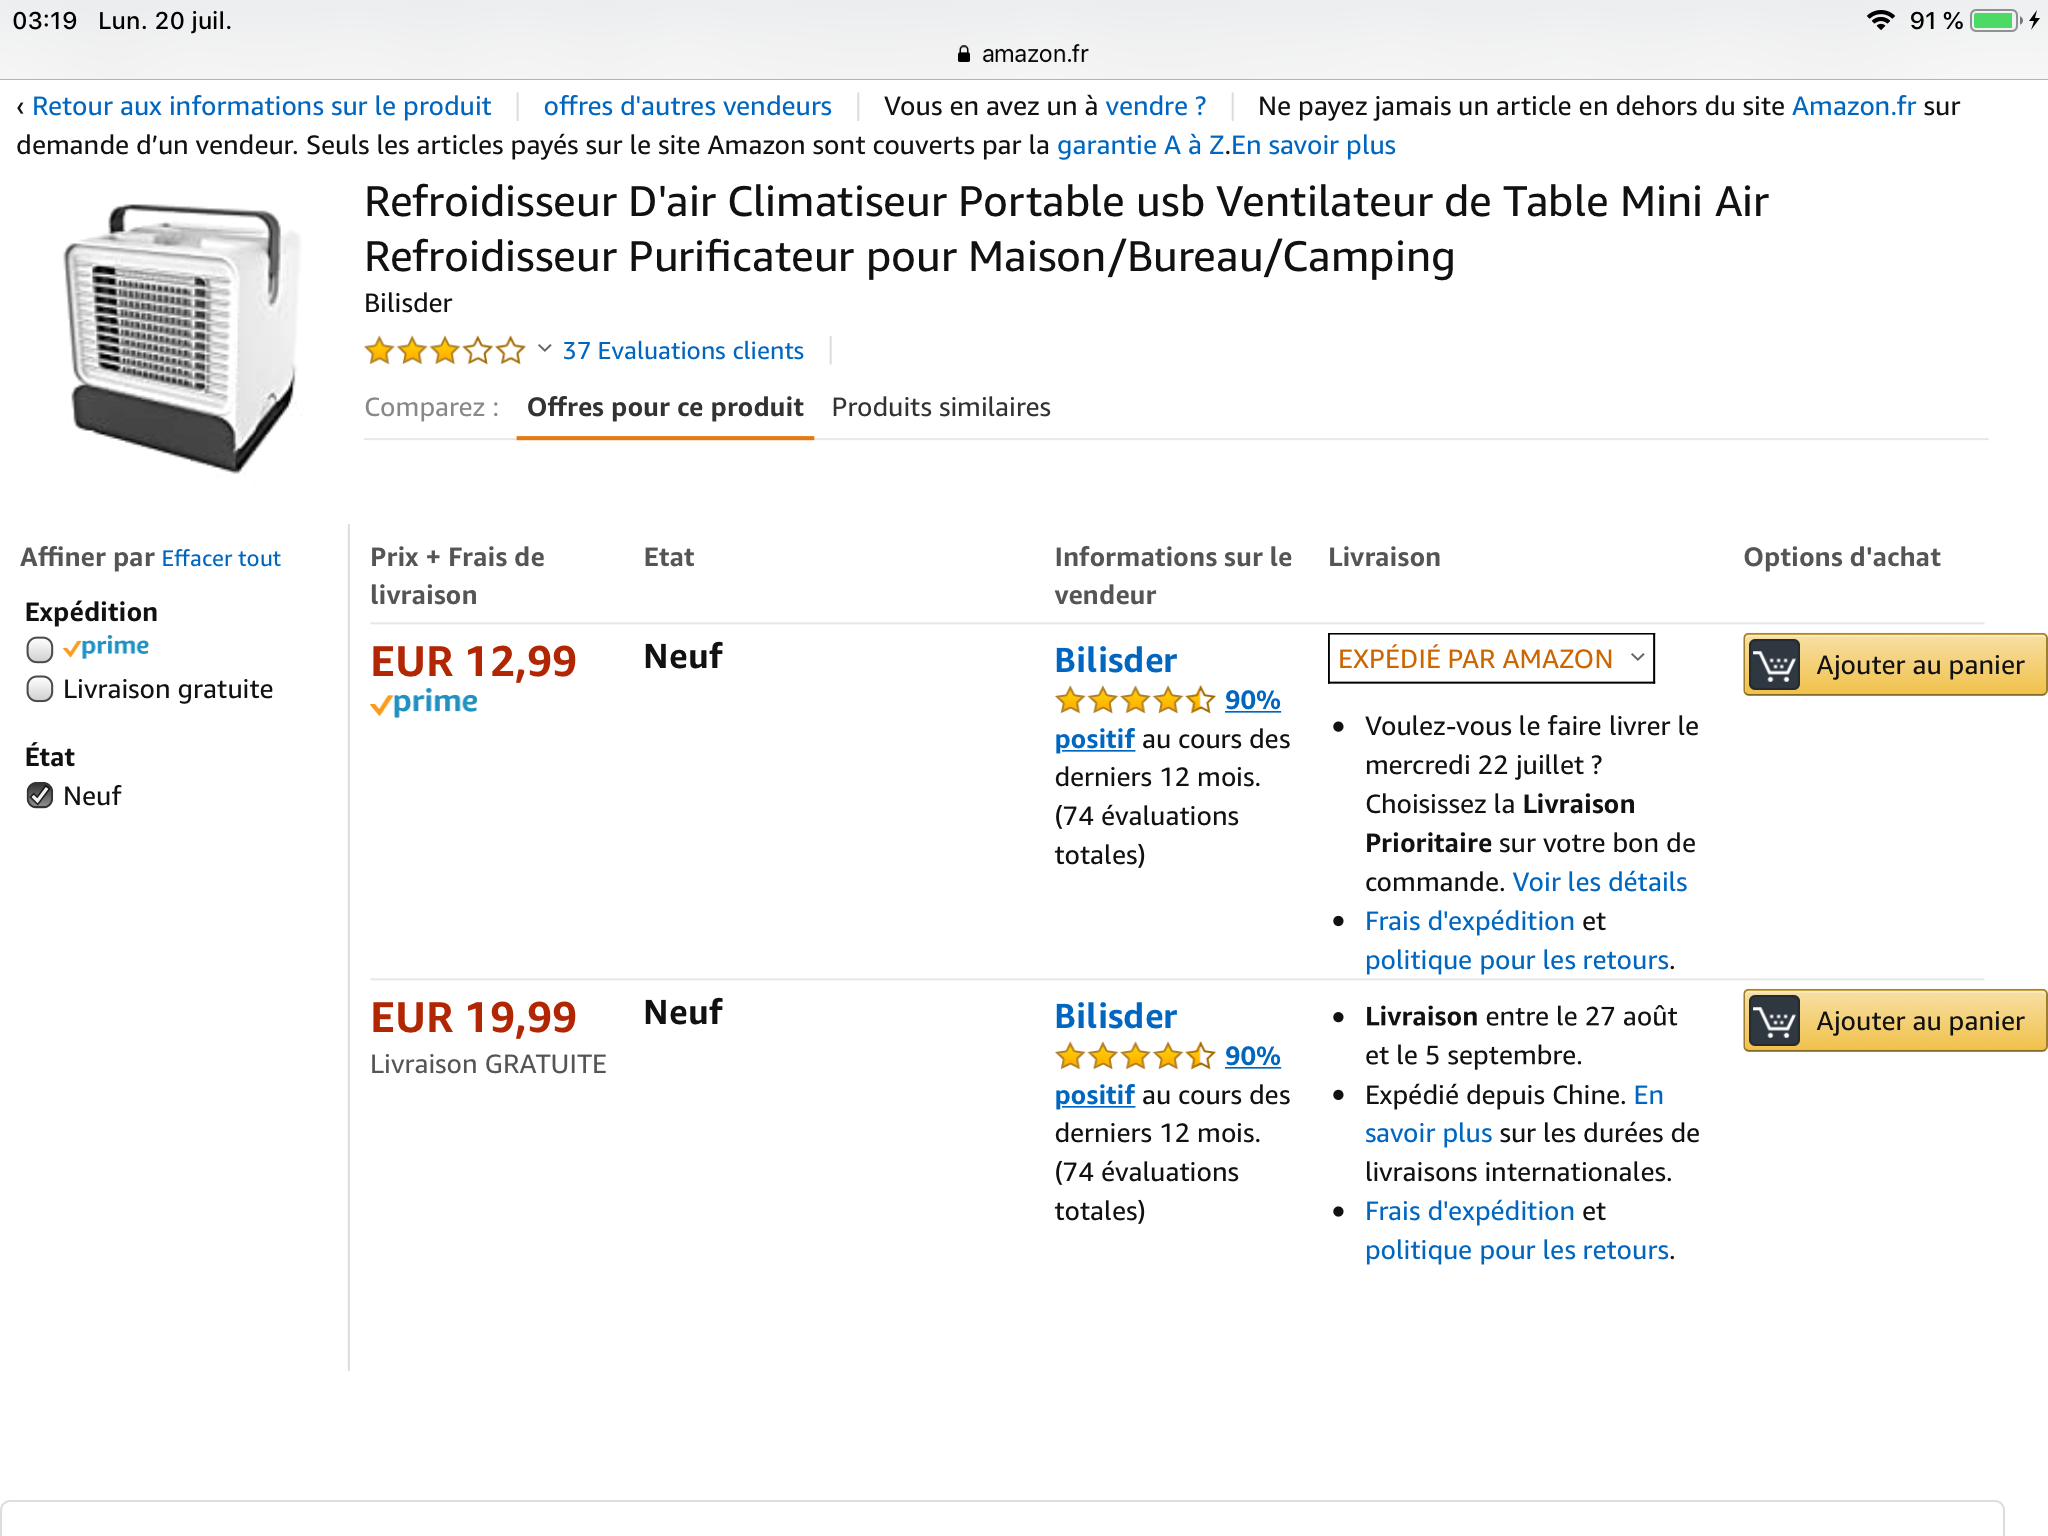
Task: Switch to Produits similaires tab
Action: tap(941, 408)
